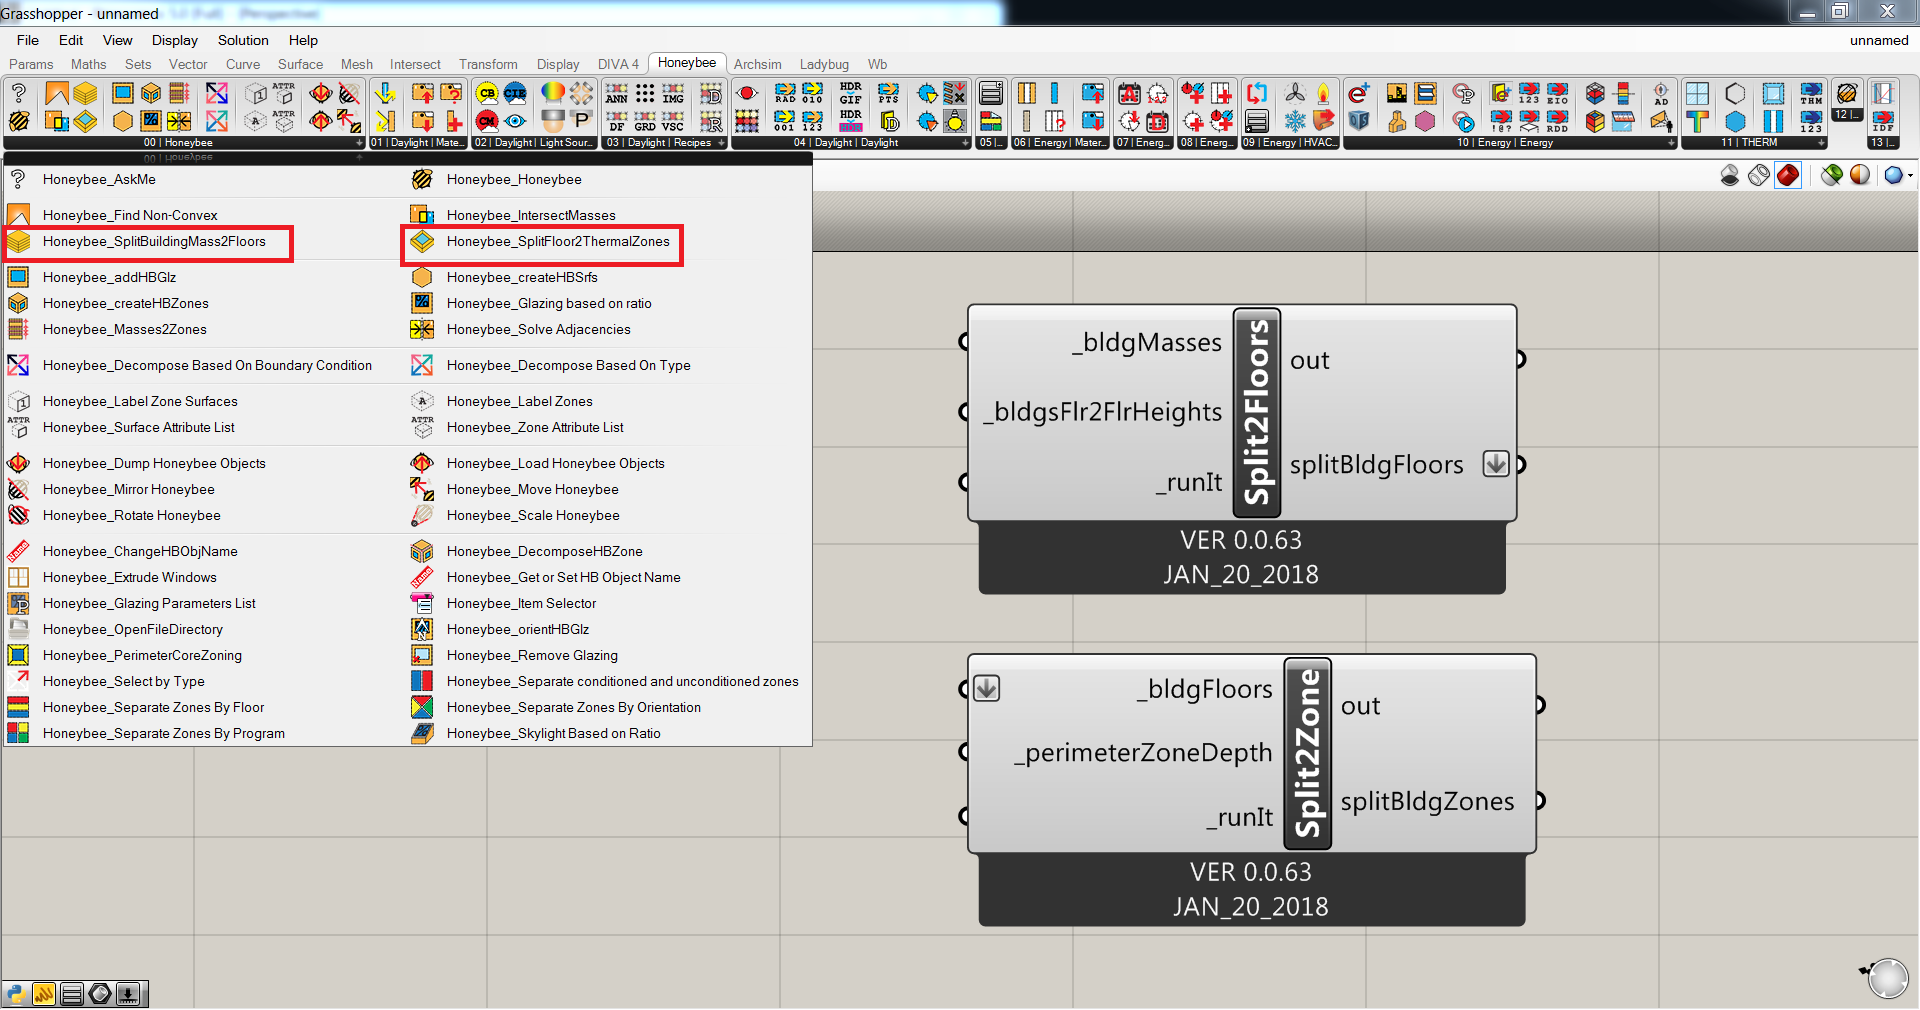Click the snowflake cooling icon in HVAC panel

click(1295, 121)
